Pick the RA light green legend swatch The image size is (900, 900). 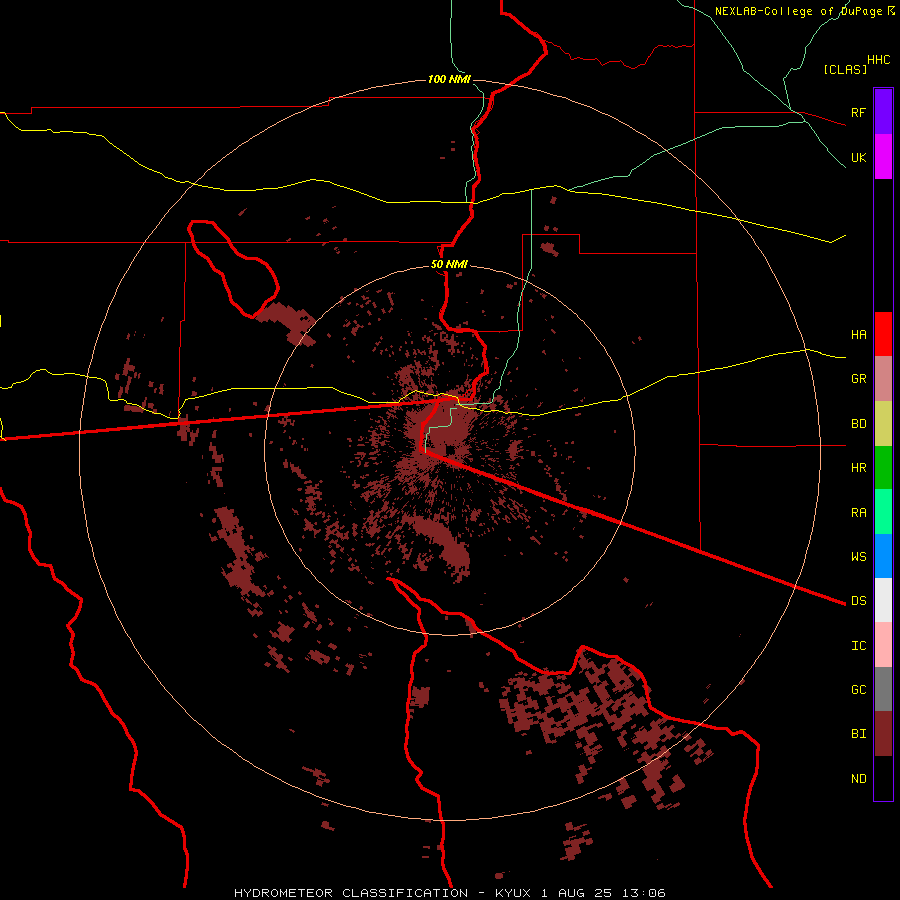[x=883, y=512]
